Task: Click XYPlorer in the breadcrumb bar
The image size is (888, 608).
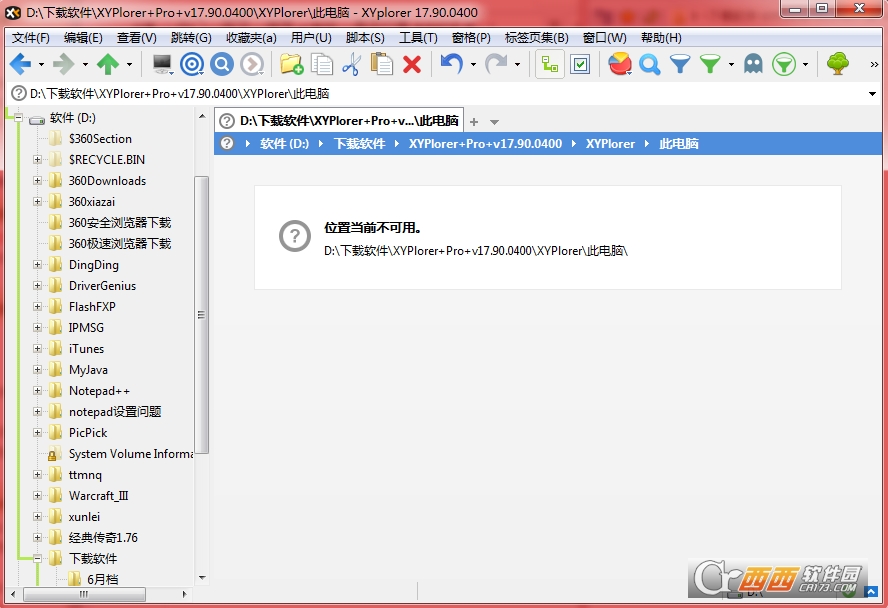Action: coord(610,144)
